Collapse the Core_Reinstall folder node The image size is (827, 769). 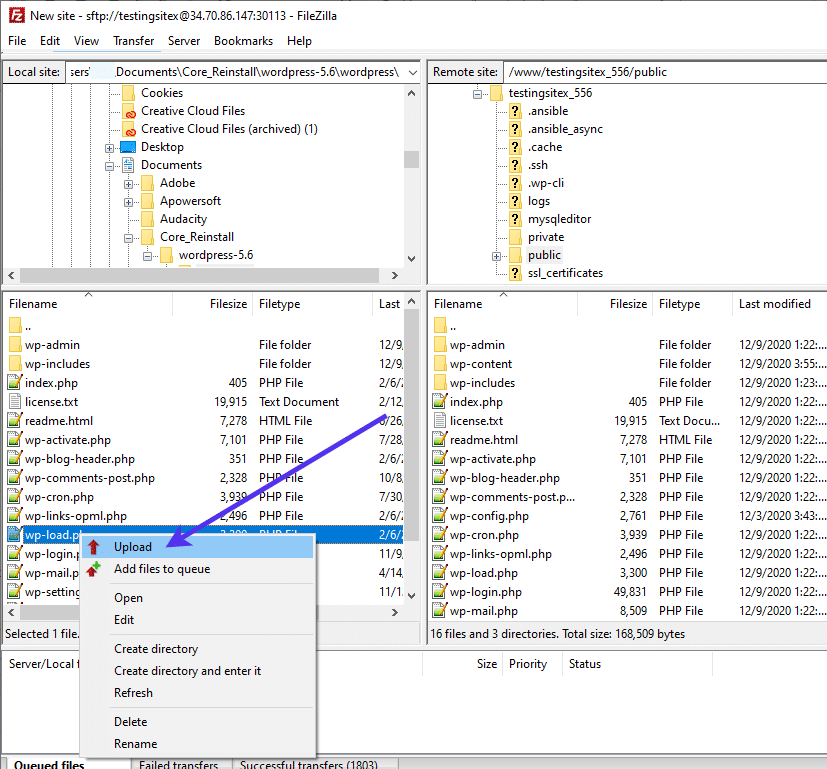tap(129, 238)
